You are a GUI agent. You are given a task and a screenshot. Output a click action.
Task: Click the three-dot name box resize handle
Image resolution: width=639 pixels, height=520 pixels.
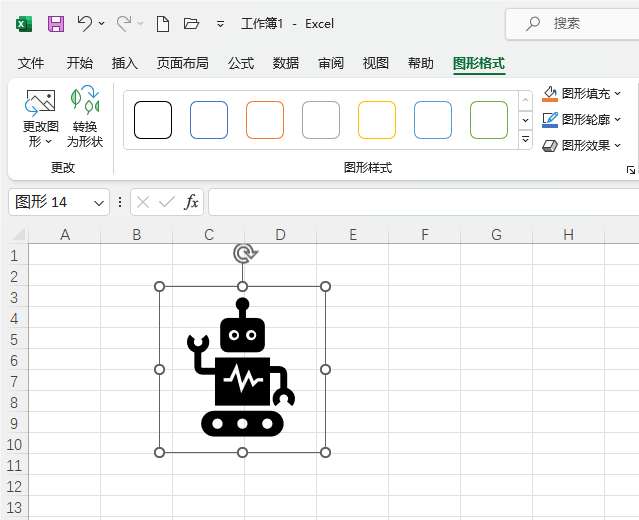click(120, 202)
